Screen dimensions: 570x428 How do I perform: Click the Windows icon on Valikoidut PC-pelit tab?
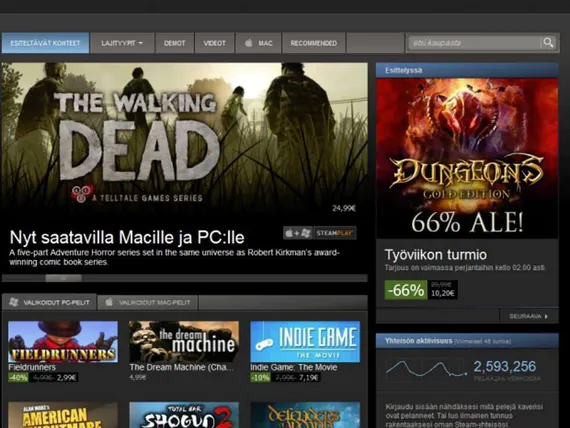pyautogui.click(x=14, y=302)
